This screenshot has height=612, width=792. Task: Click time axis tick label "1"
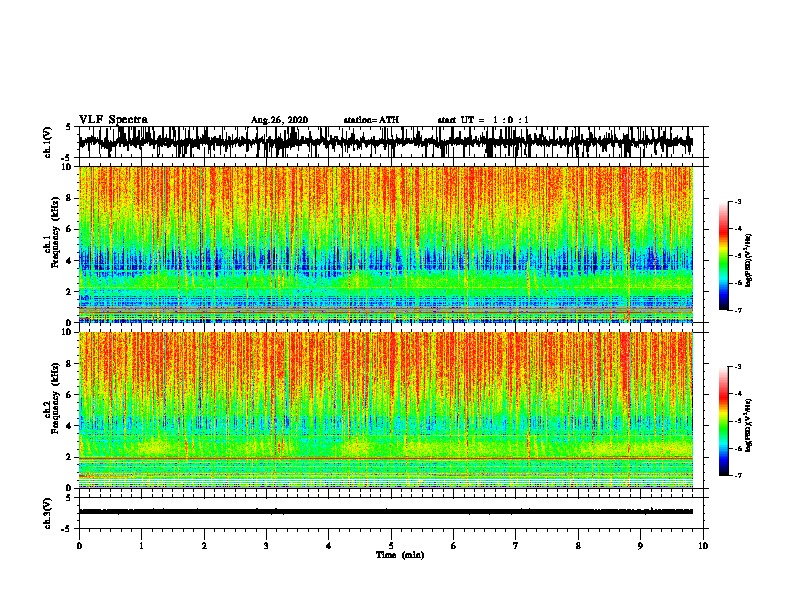click(x=141, y=546)
